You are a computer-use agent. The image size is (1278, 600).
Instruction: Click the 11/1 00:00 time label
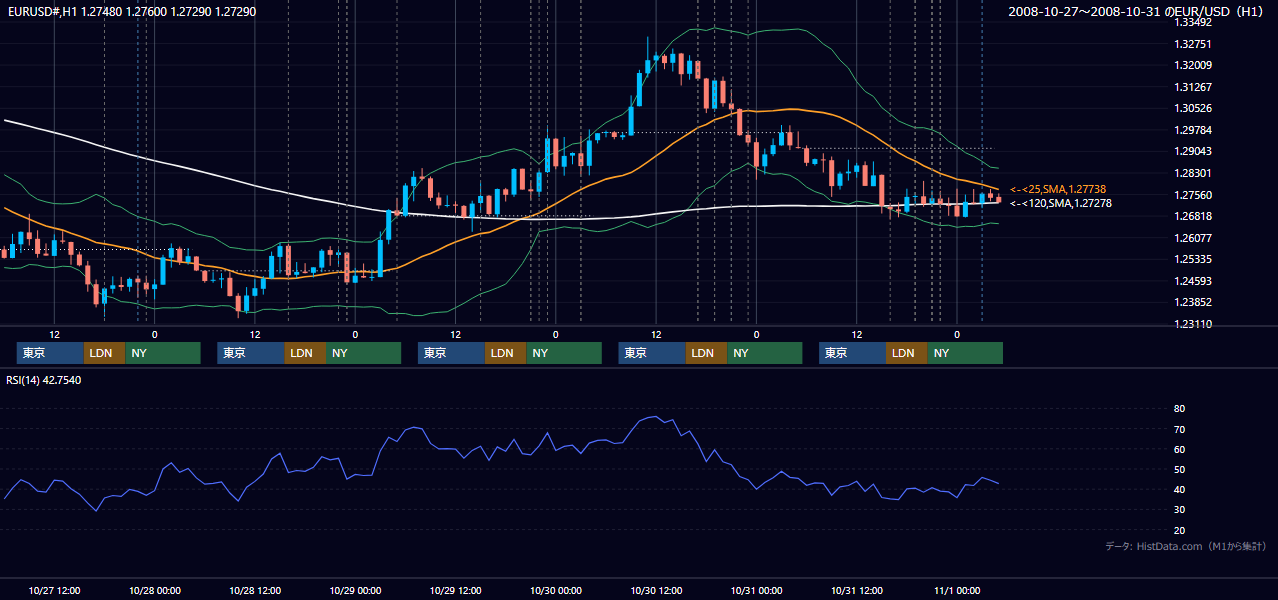pyautogui.click(x=957, y=590)
